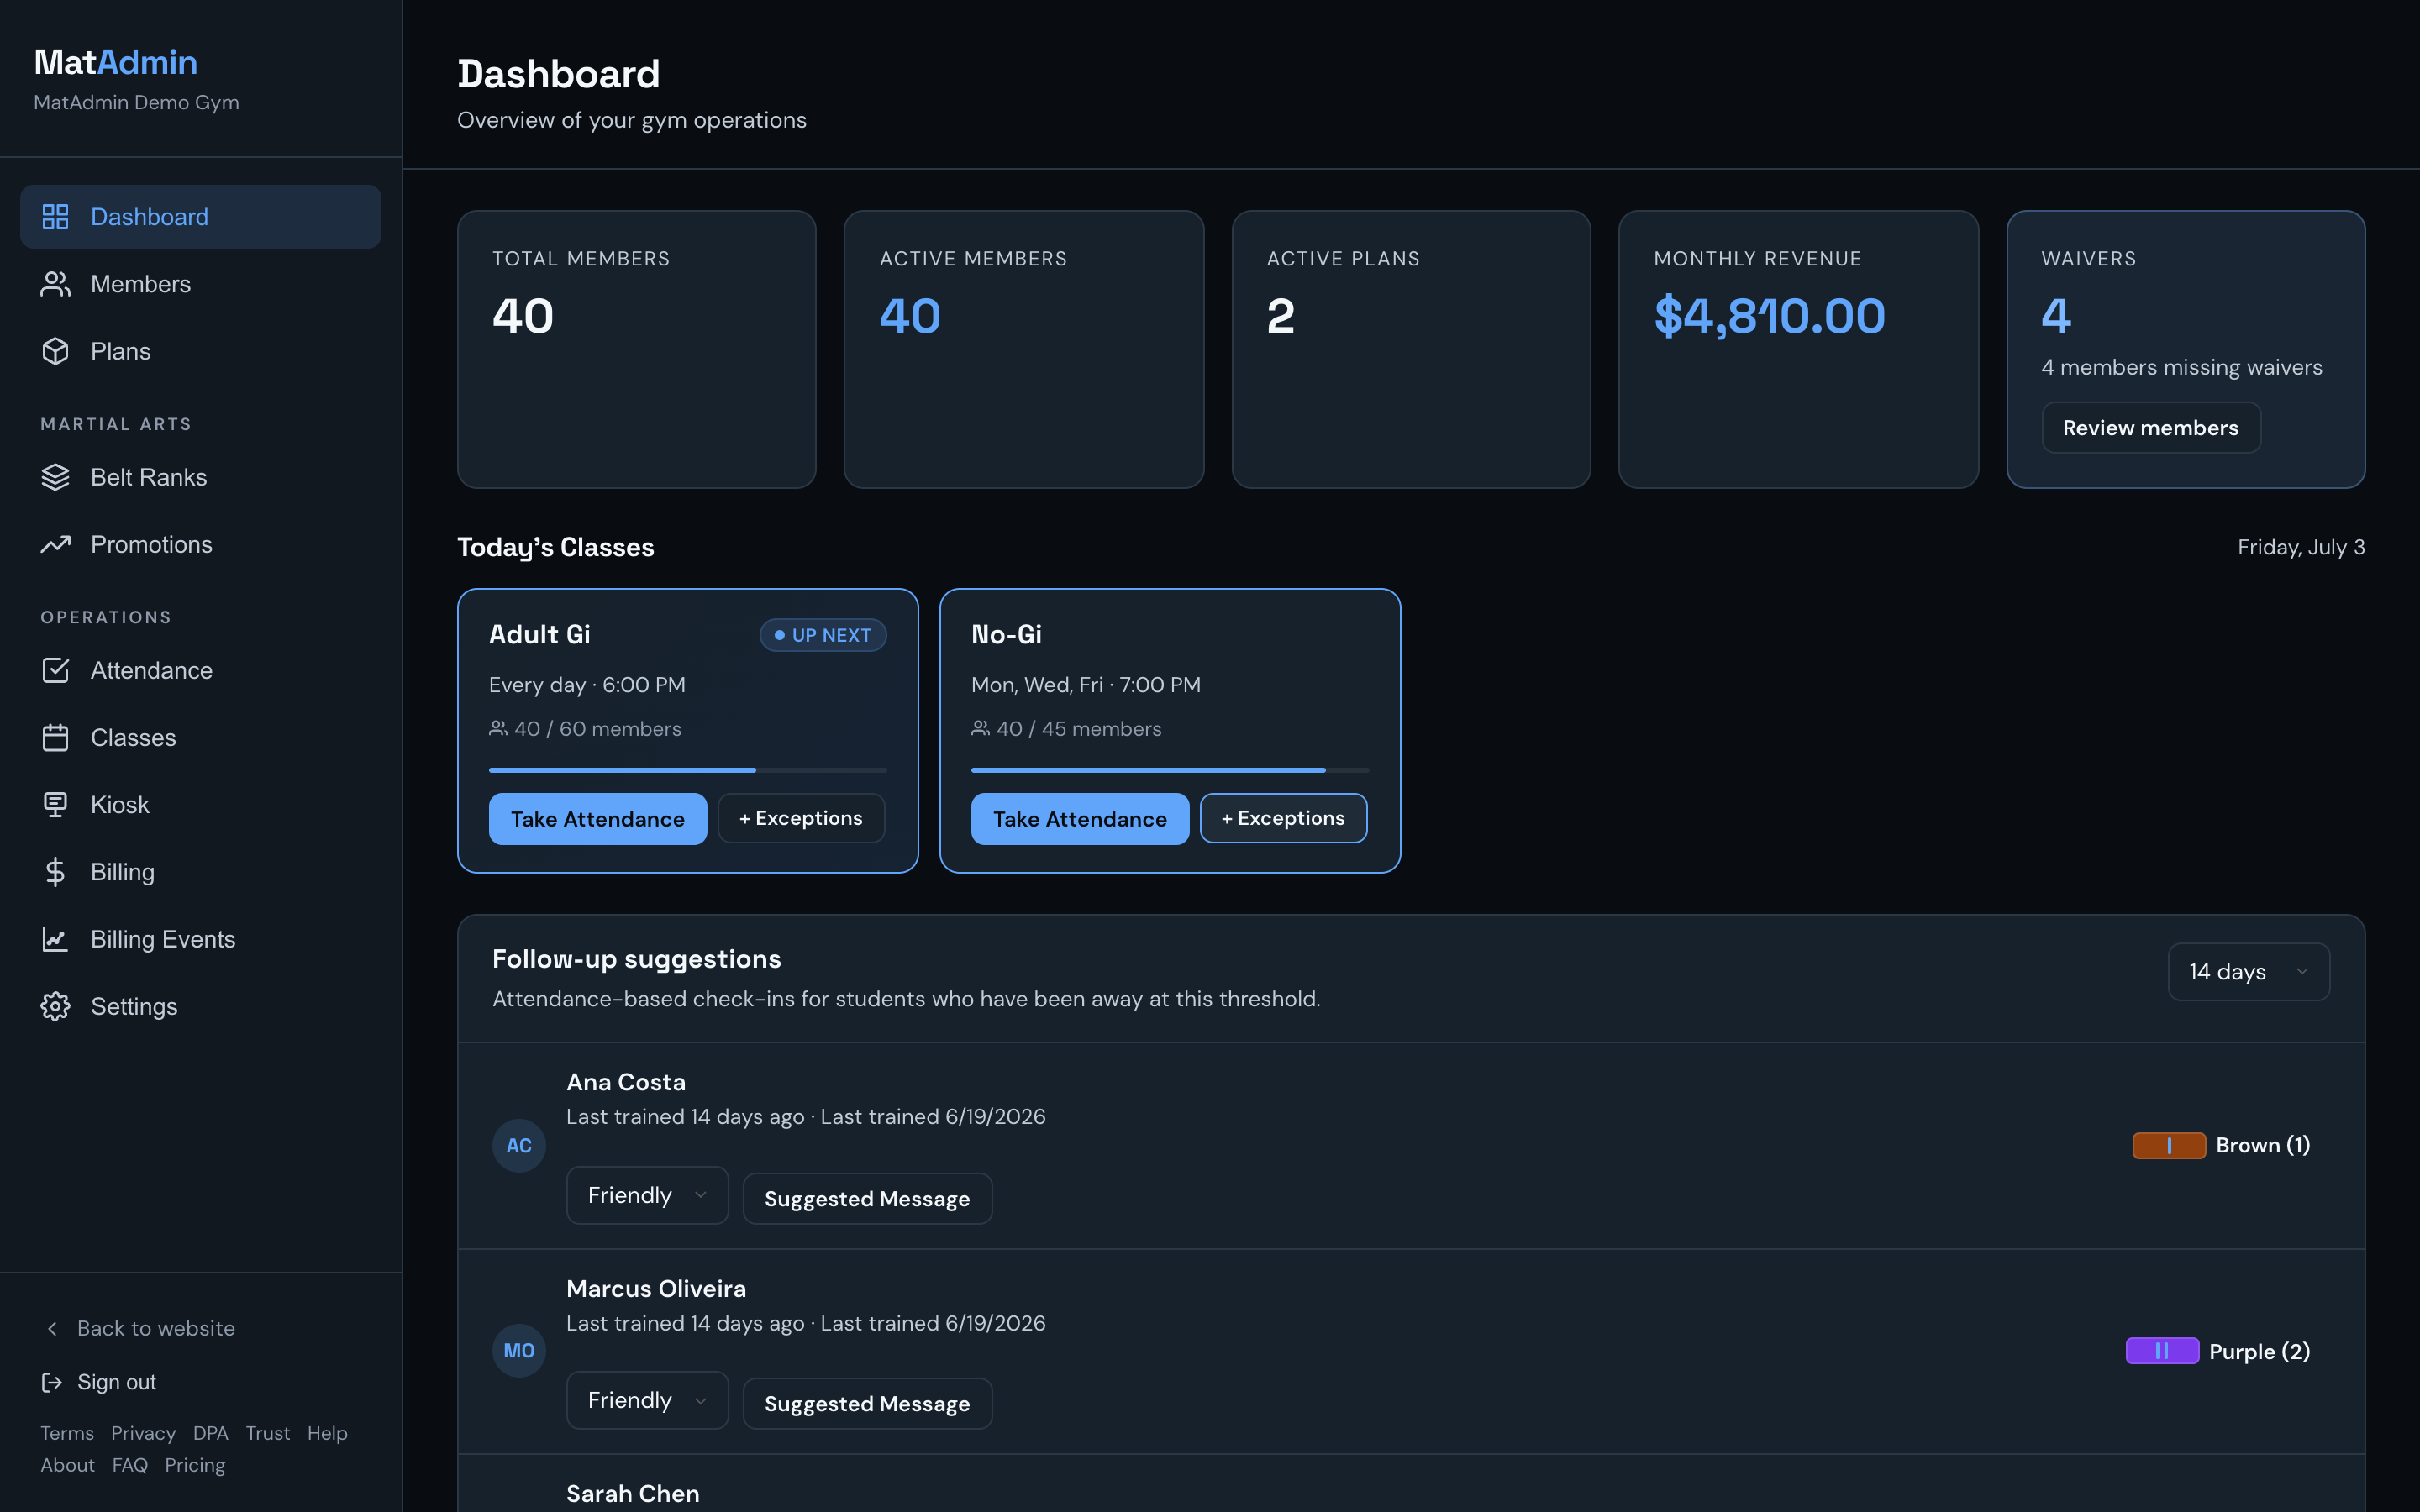Click members icon in No-Gi card
The image size is (2420, 1512).
[980, 728]
